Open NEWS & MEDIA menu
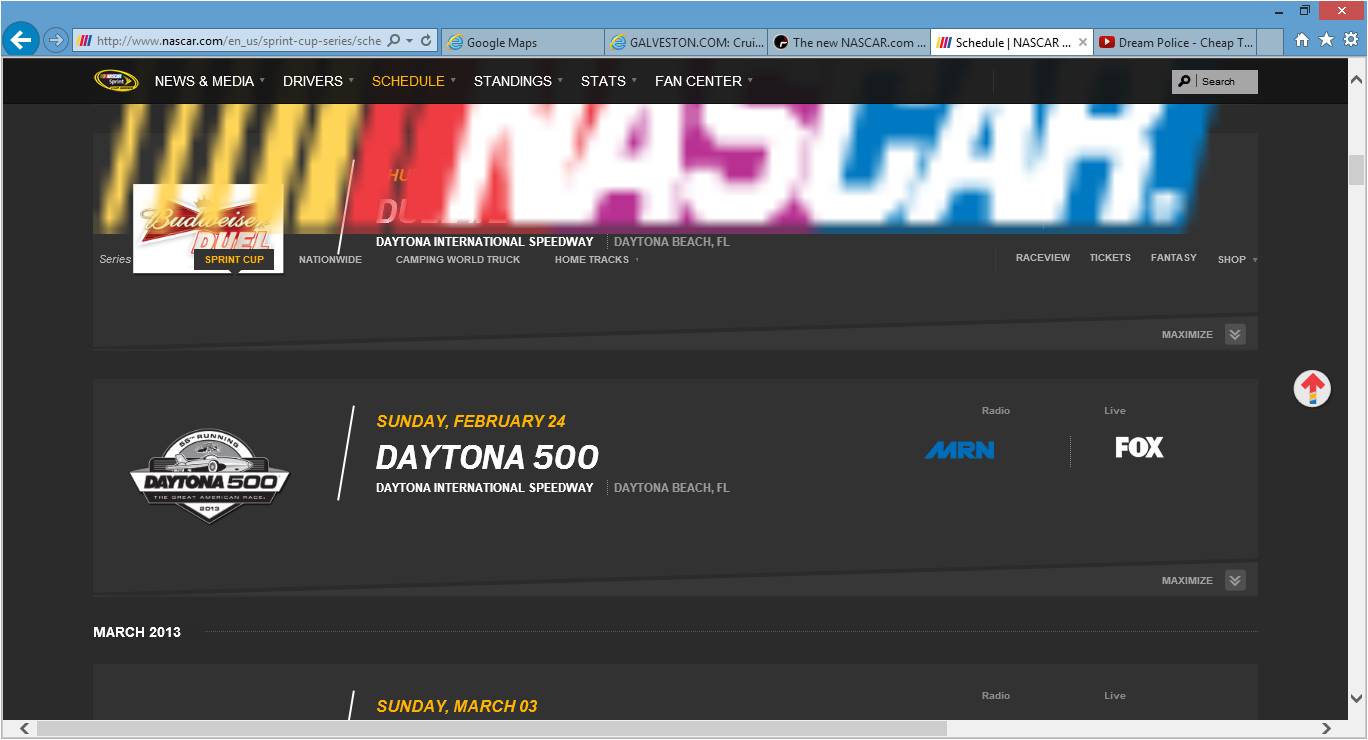 [210, 81]
